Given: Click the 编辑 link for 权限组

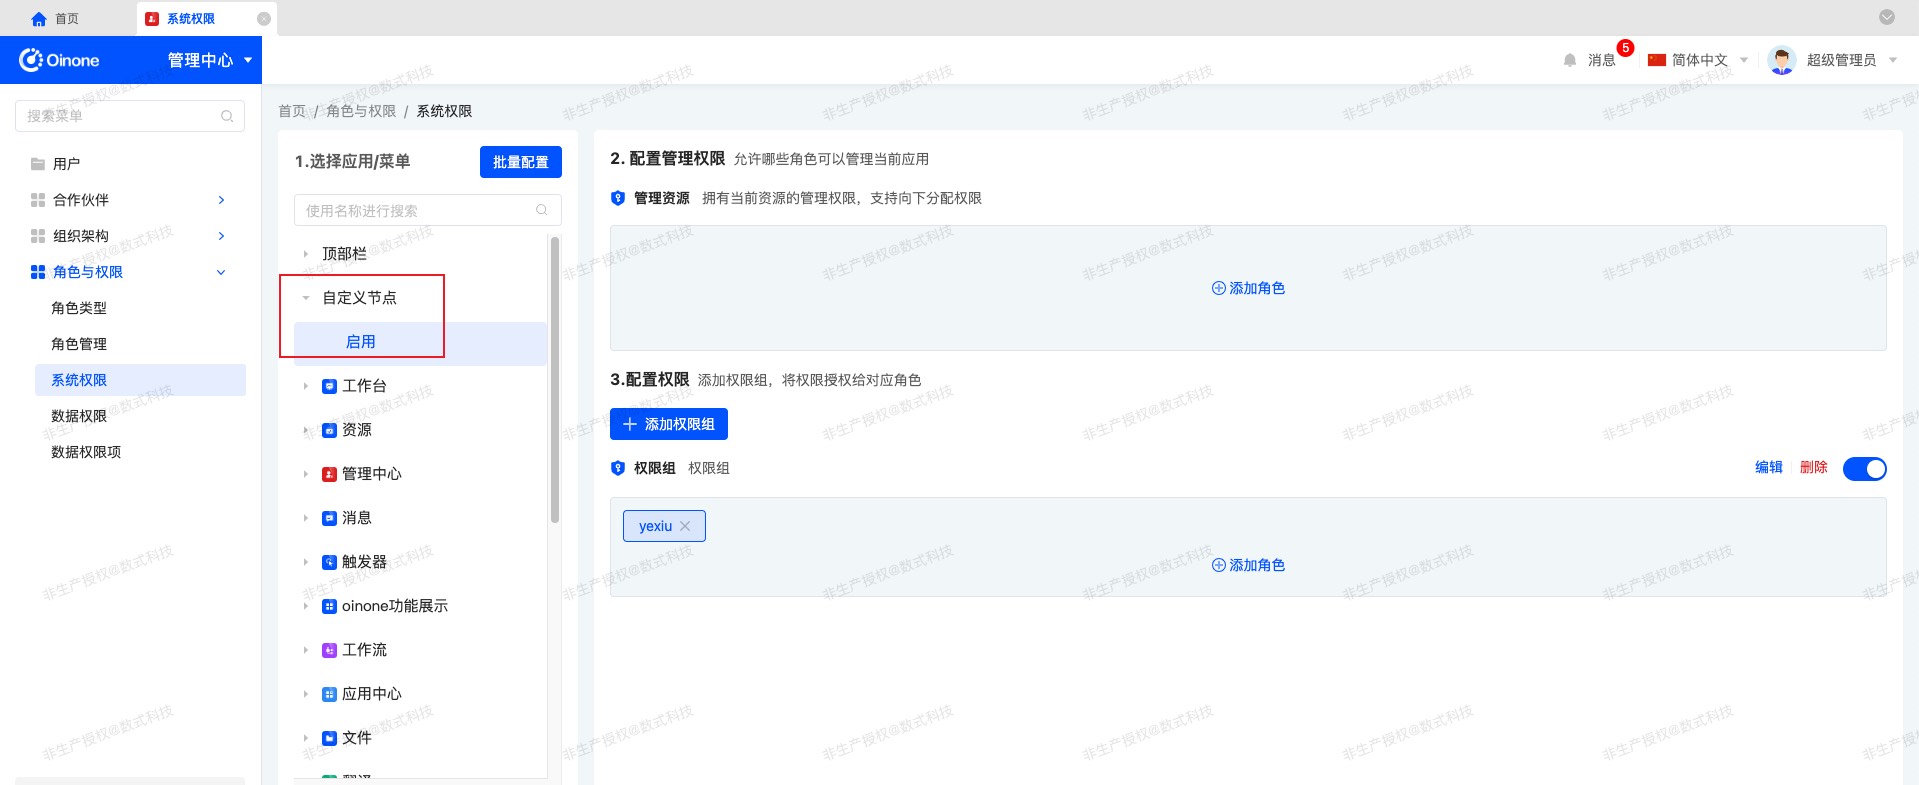Looking at the screenshot, I should tap(1769, 467).
